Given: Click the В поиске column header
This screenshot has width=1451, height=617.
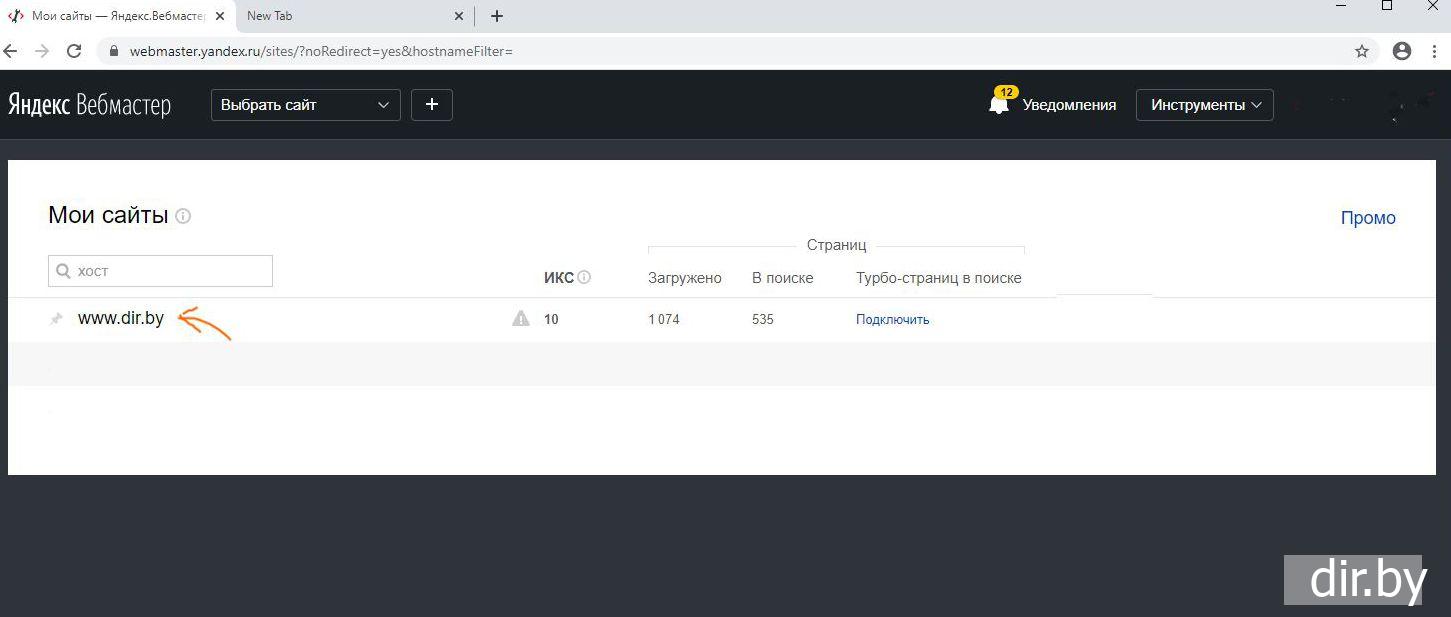Looking at the screenshot, I should 782,278.
